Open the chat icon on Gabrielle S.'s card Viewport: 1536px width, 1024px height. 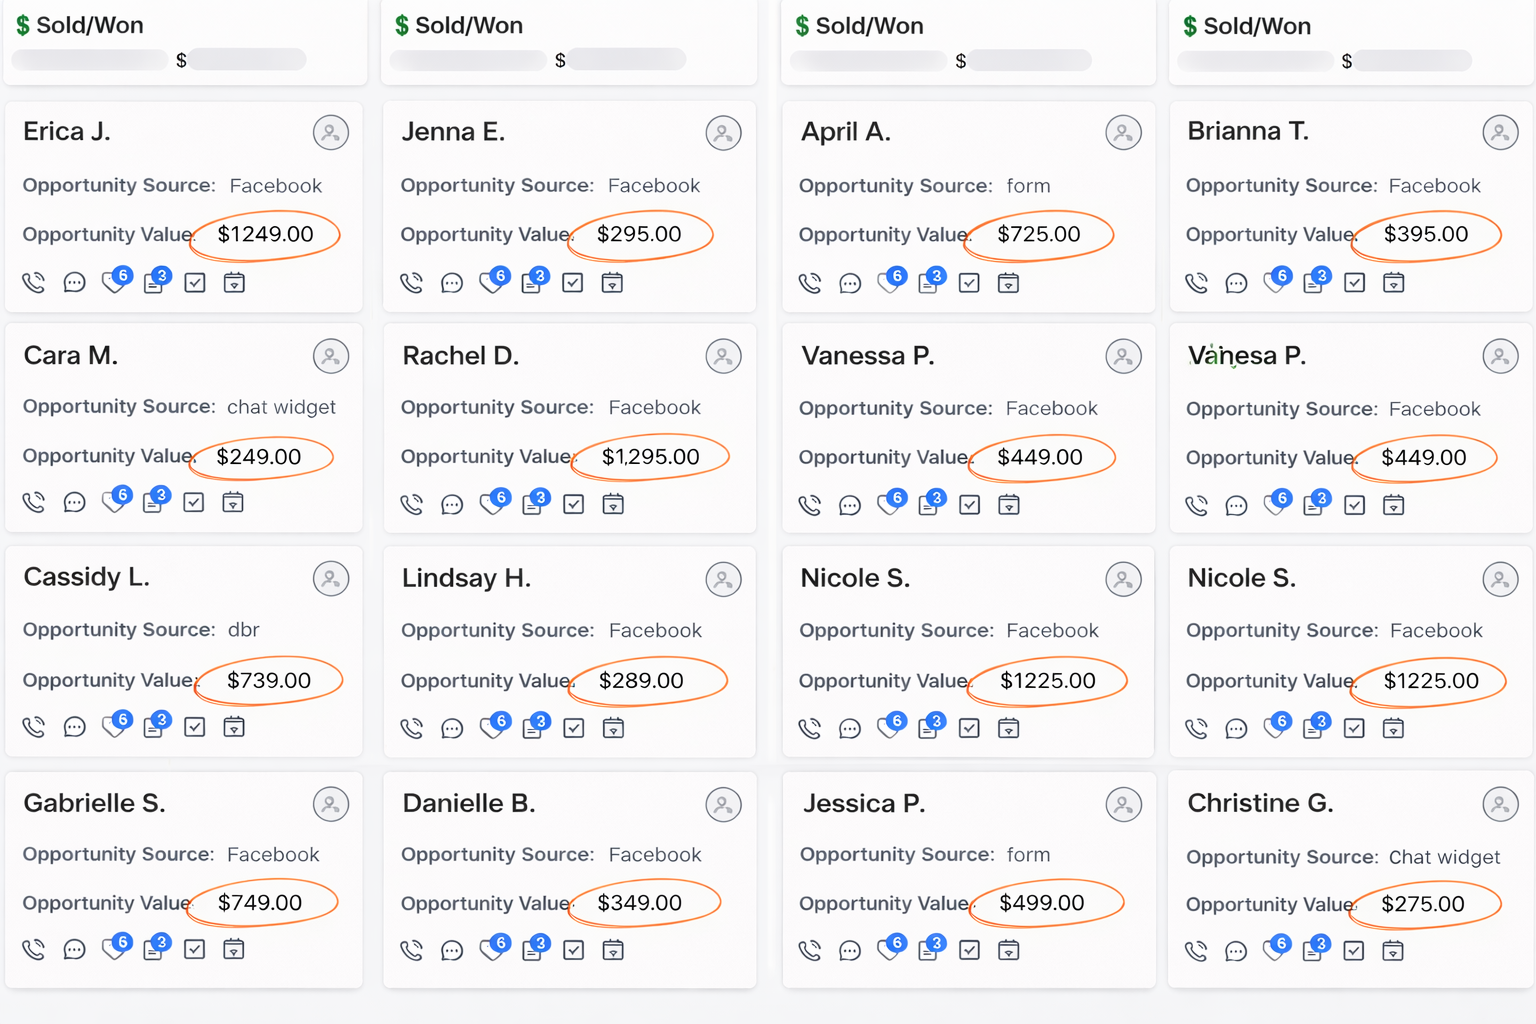point(74,950)
